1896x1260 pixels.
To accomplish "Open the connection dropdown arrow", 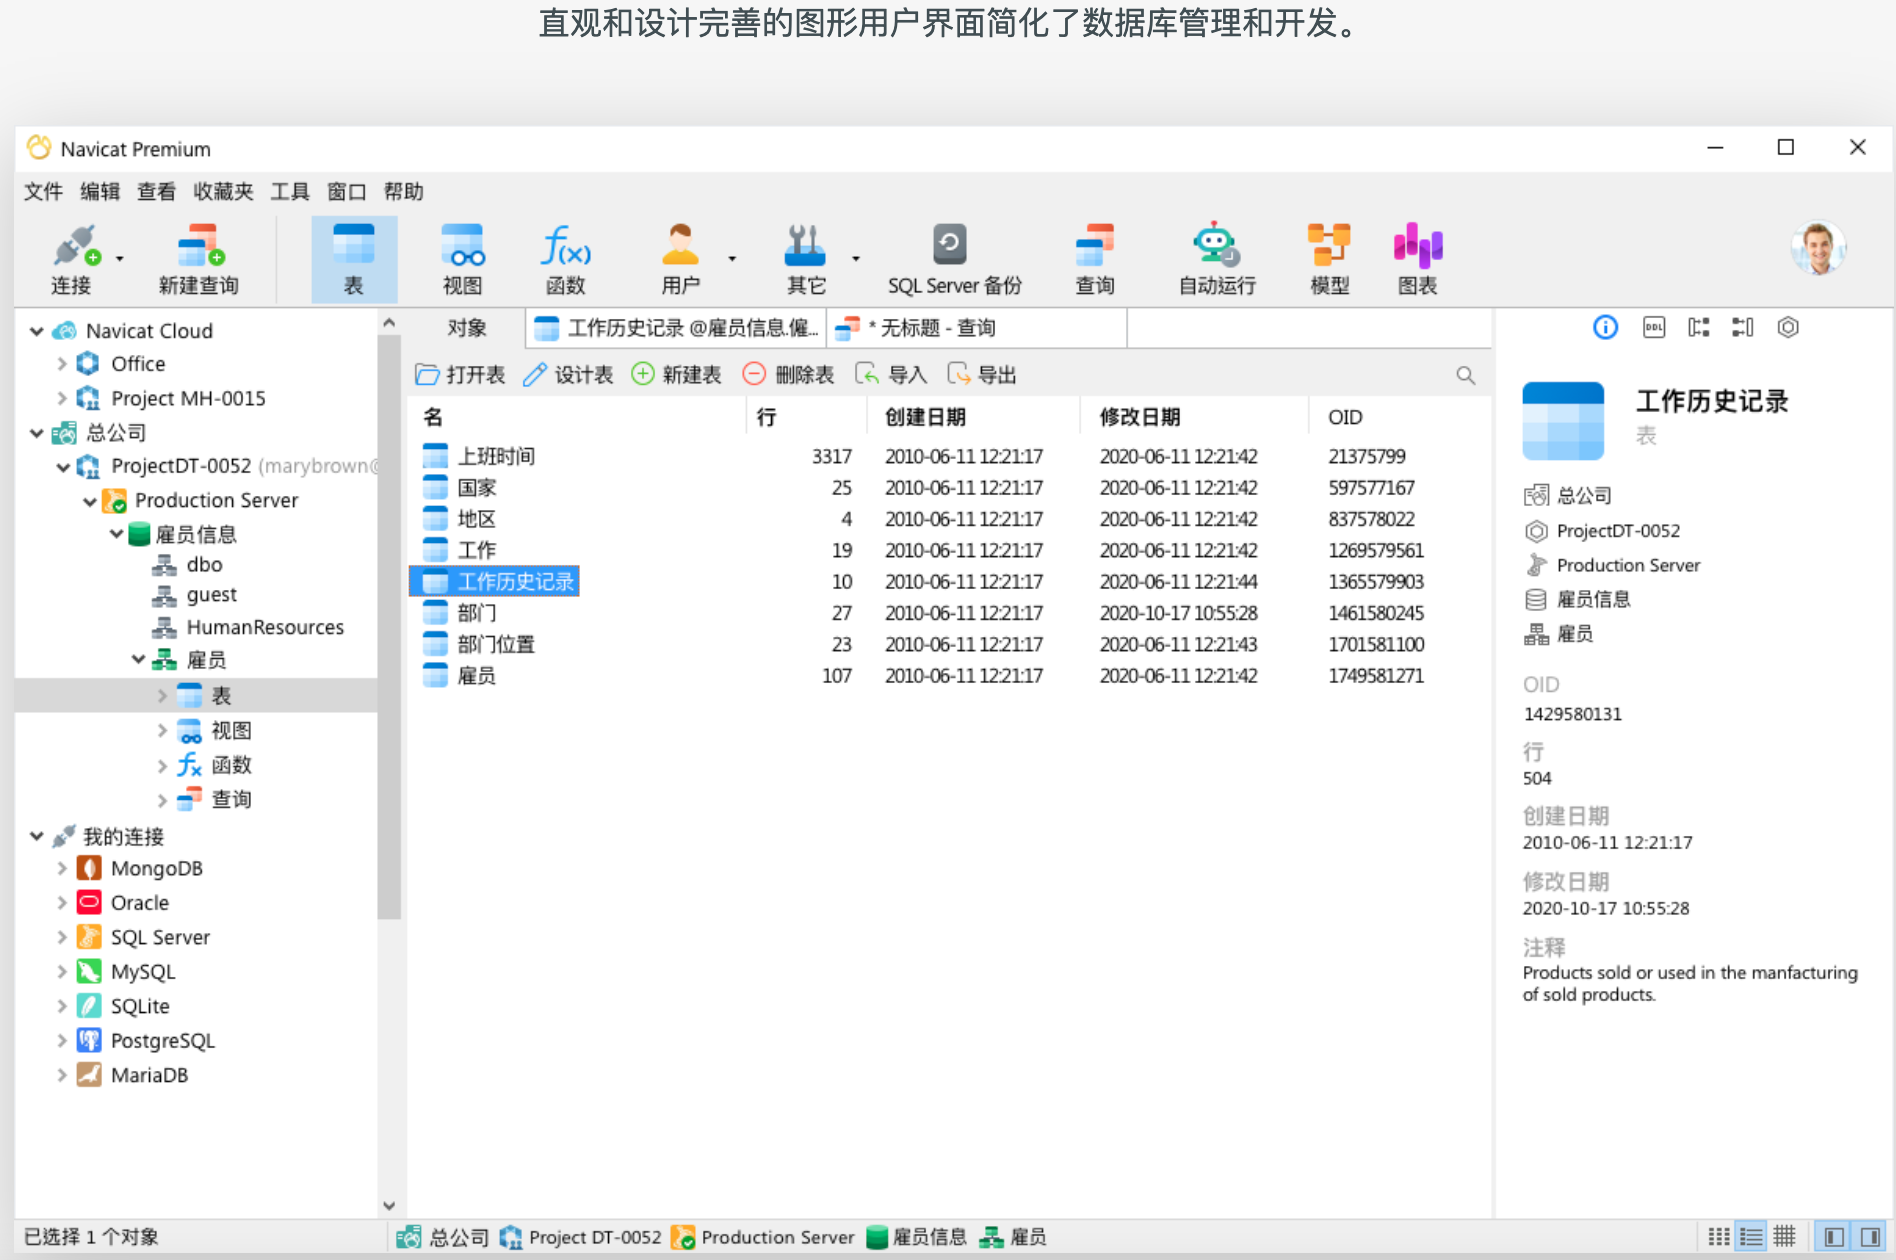I will [119, 259].
